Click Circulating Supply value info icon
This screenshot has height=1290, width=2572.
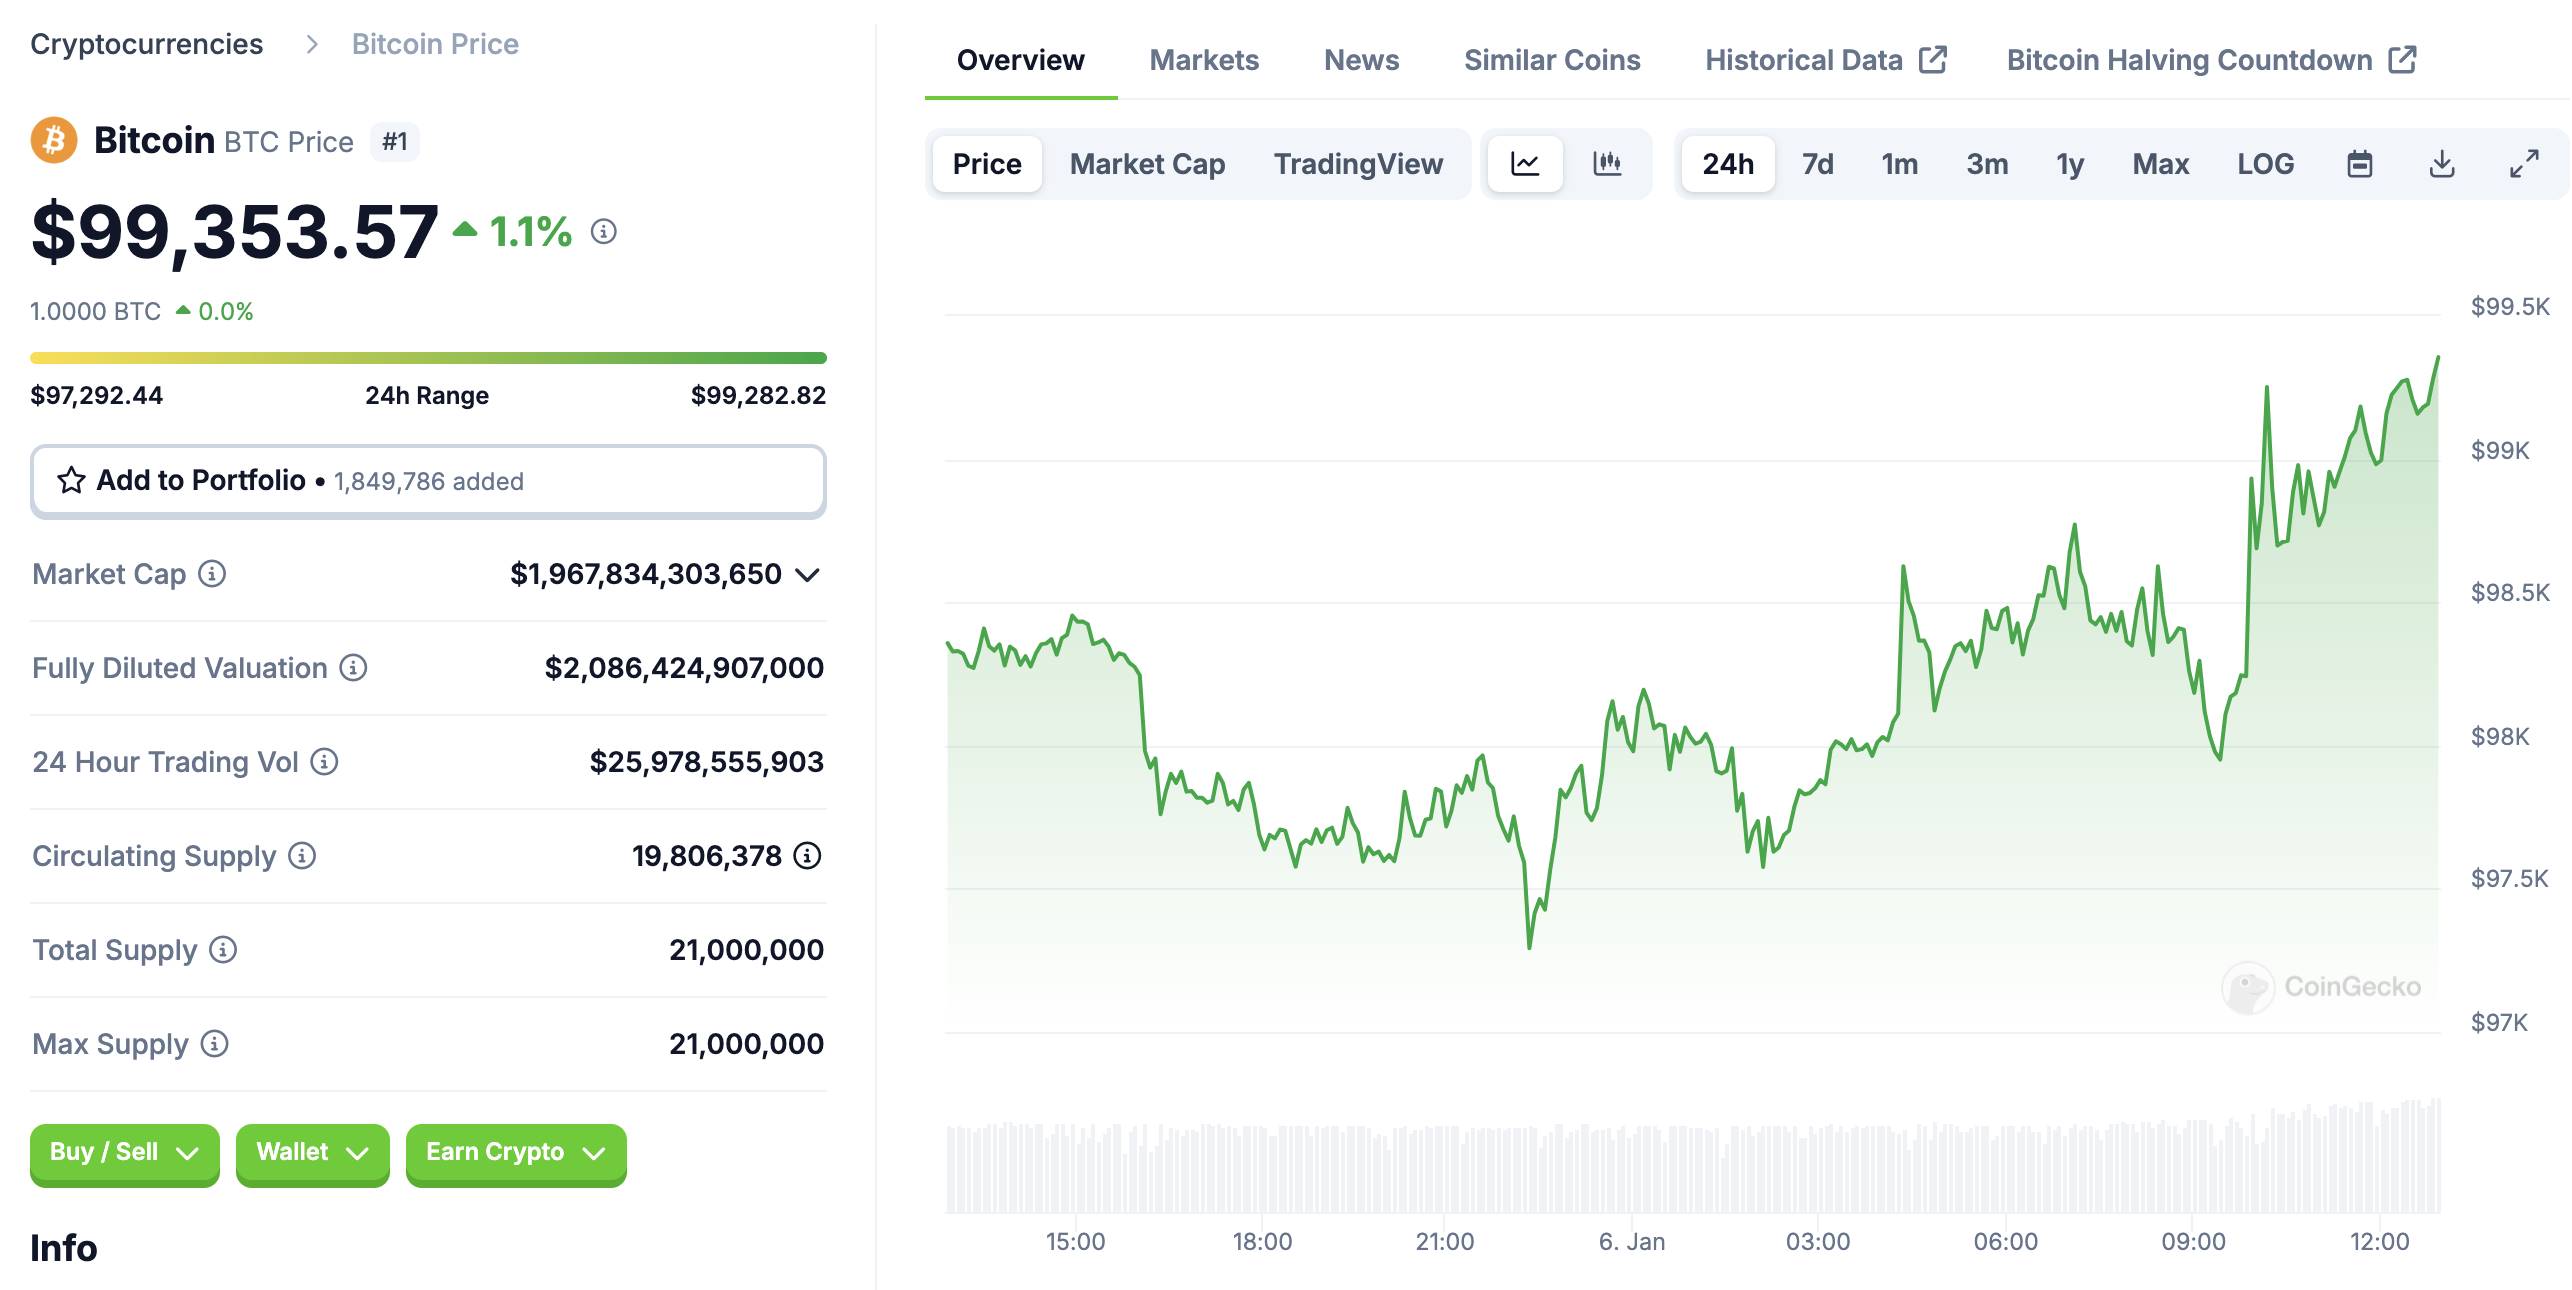[x=807, y=856]
